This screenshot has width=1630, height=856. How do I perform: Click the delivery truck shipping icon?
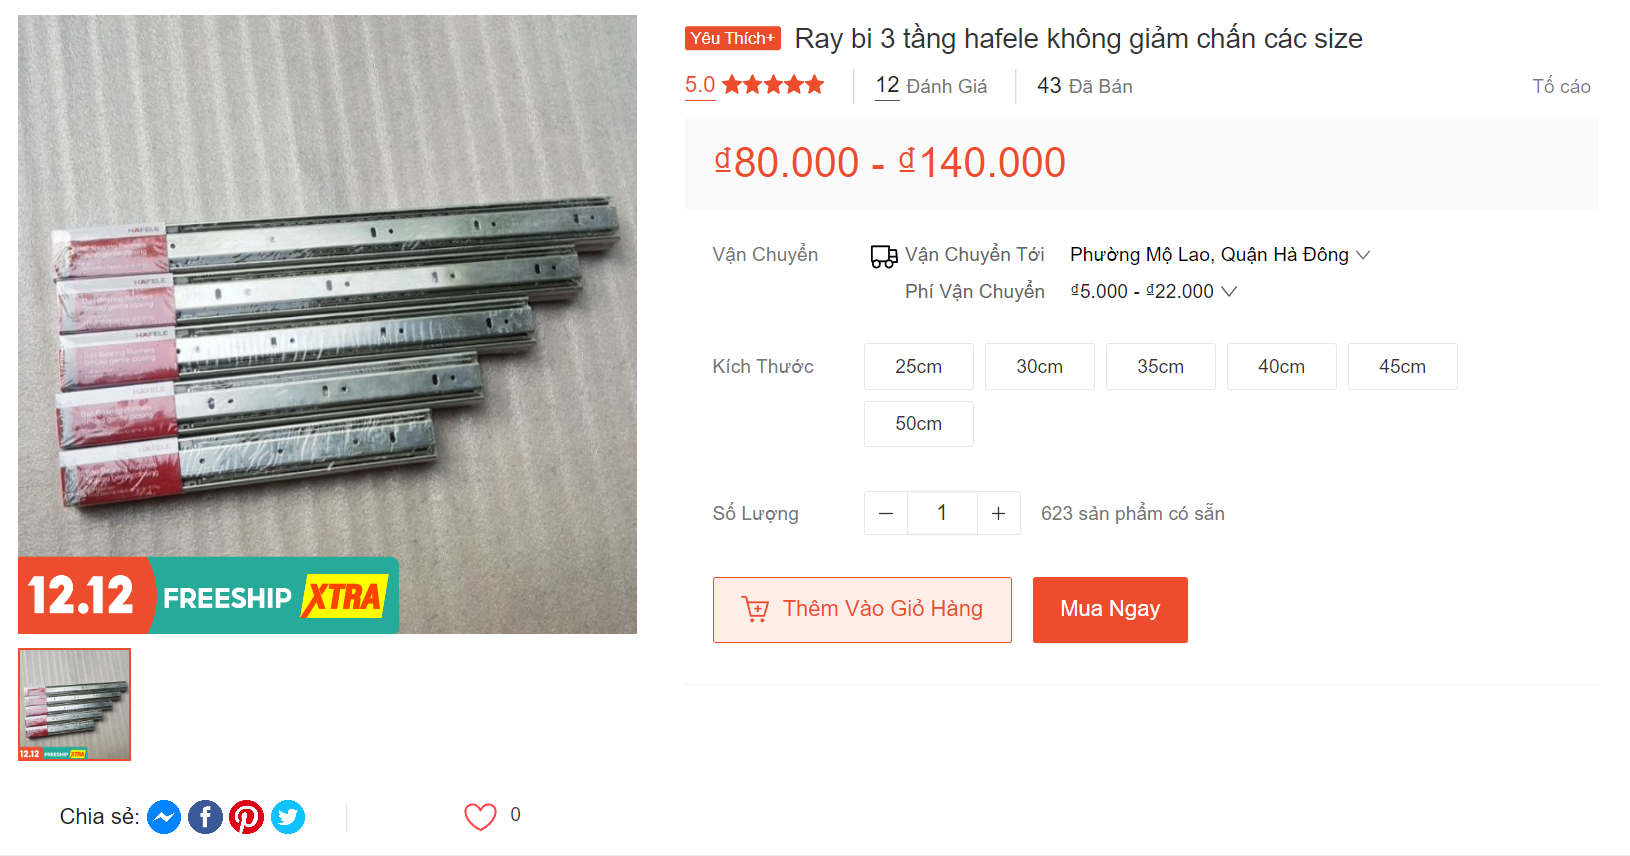coord(883,257)
